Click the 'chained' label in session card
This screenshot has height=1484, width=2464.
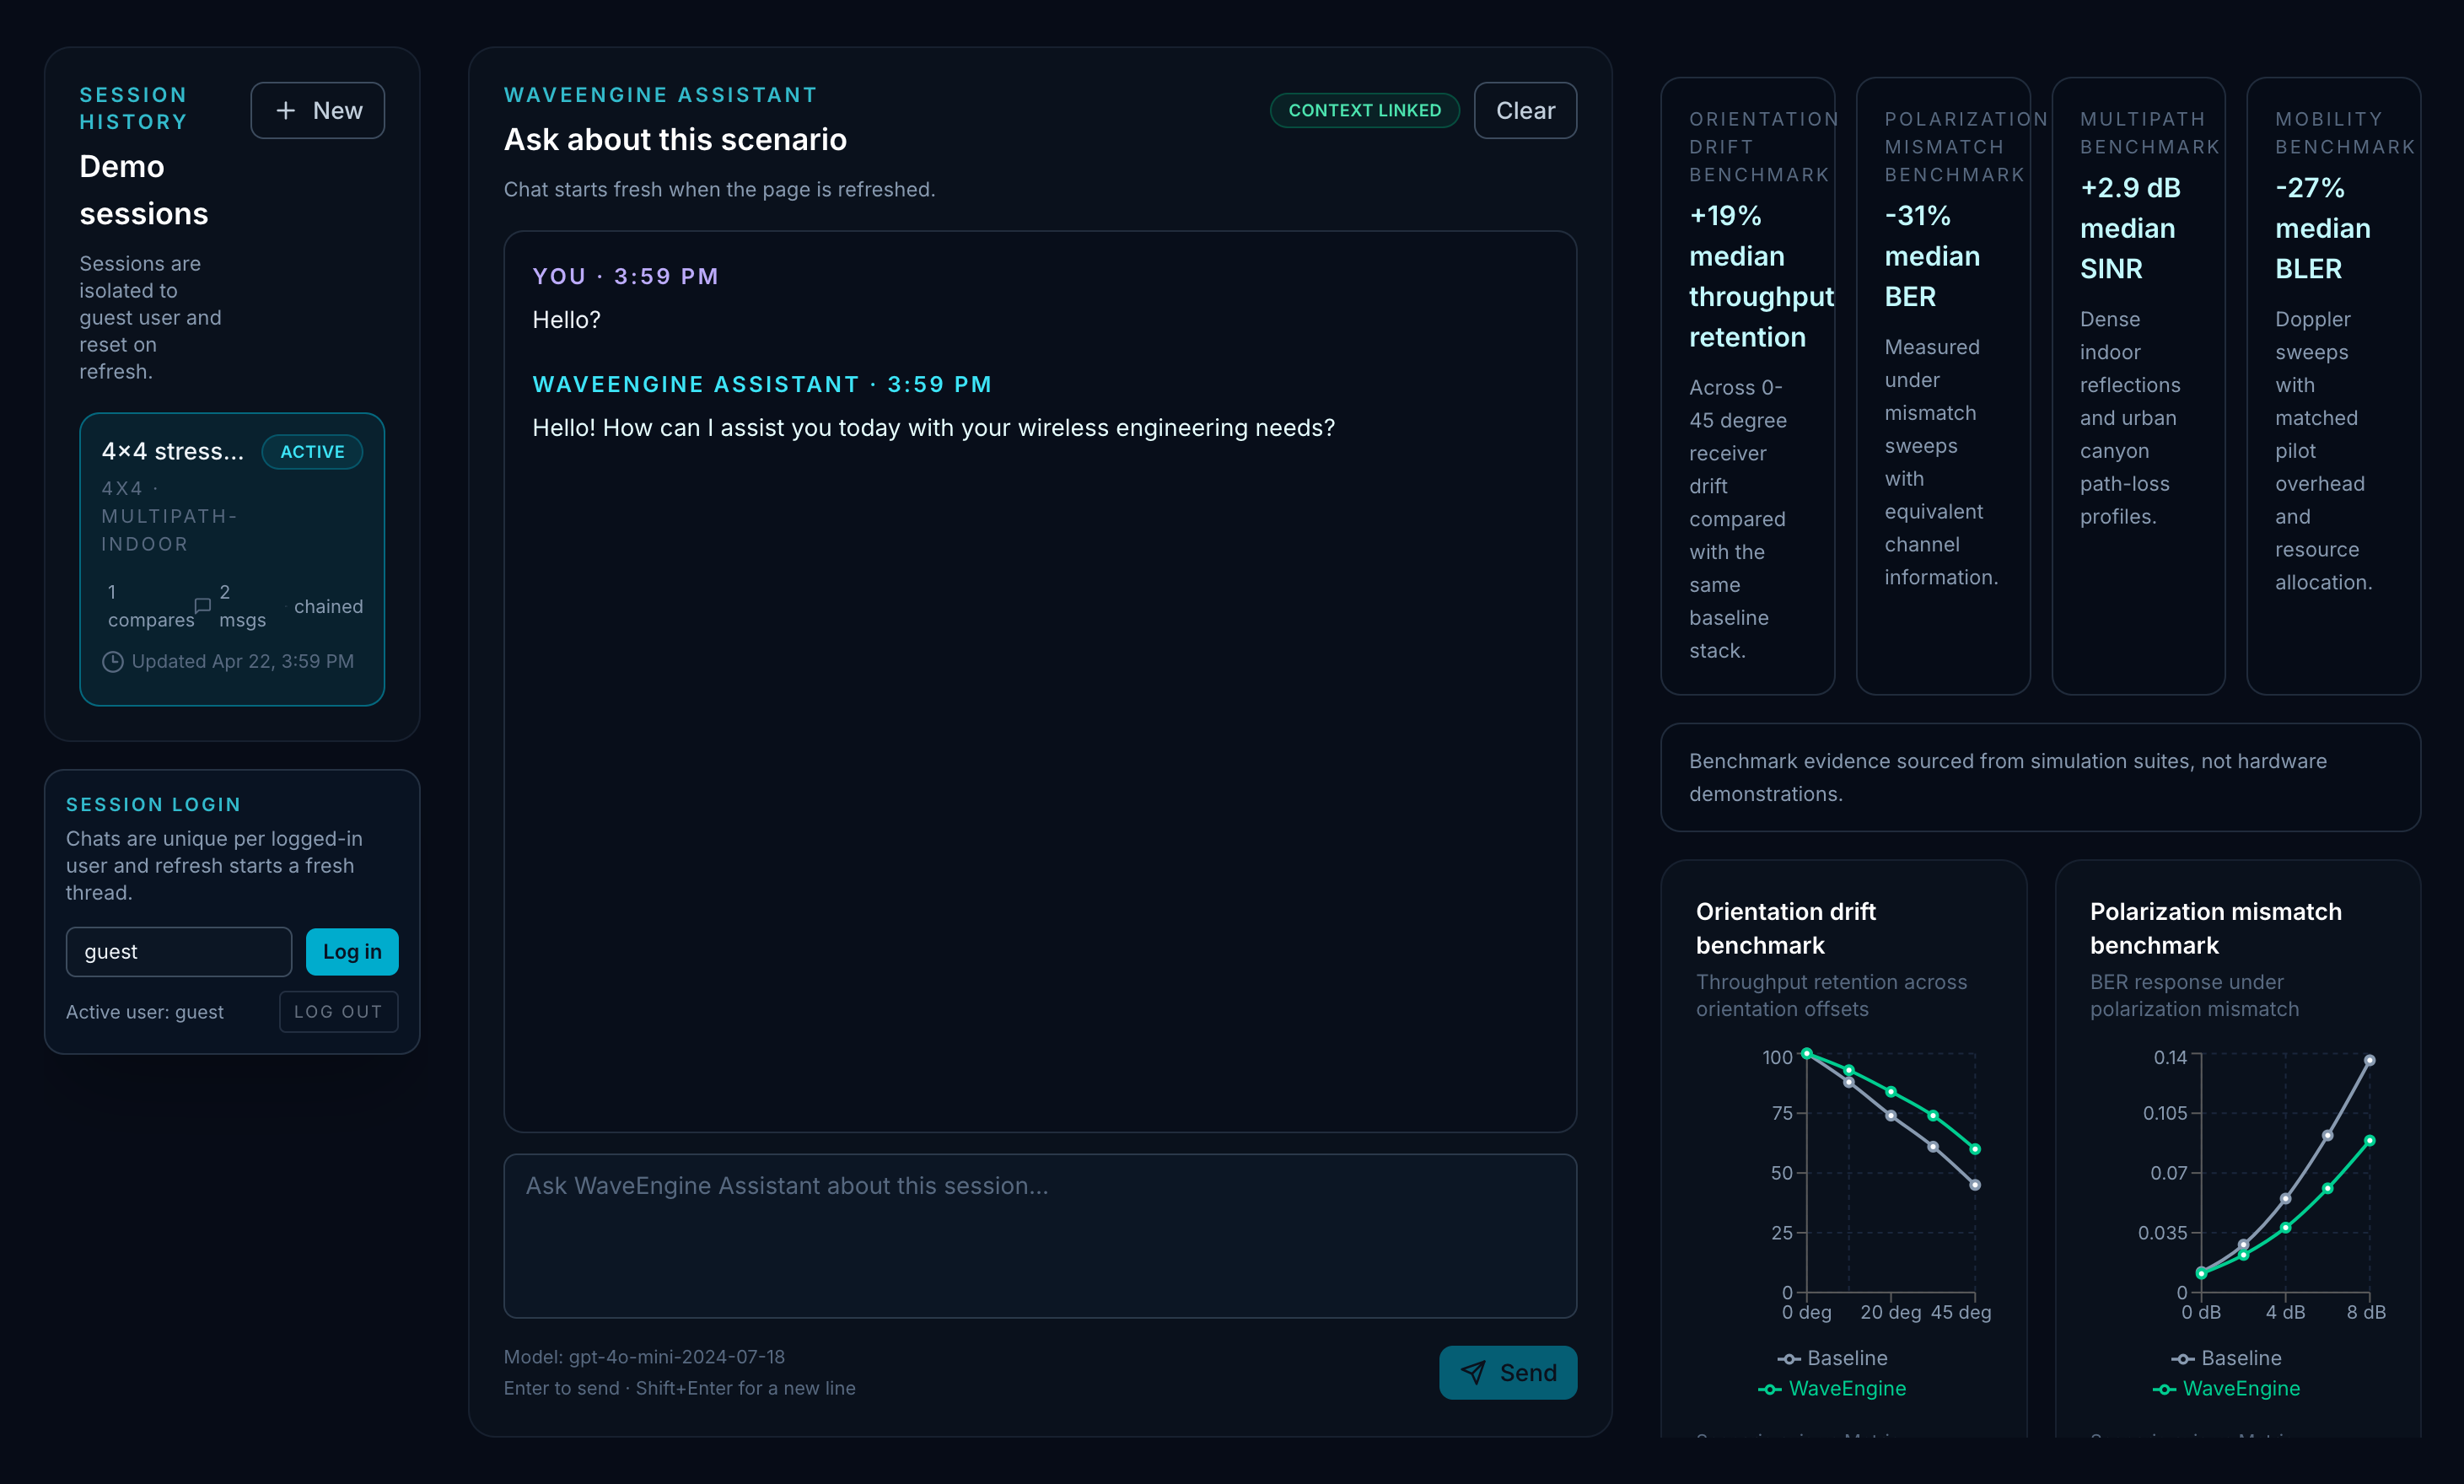[328, 606]
